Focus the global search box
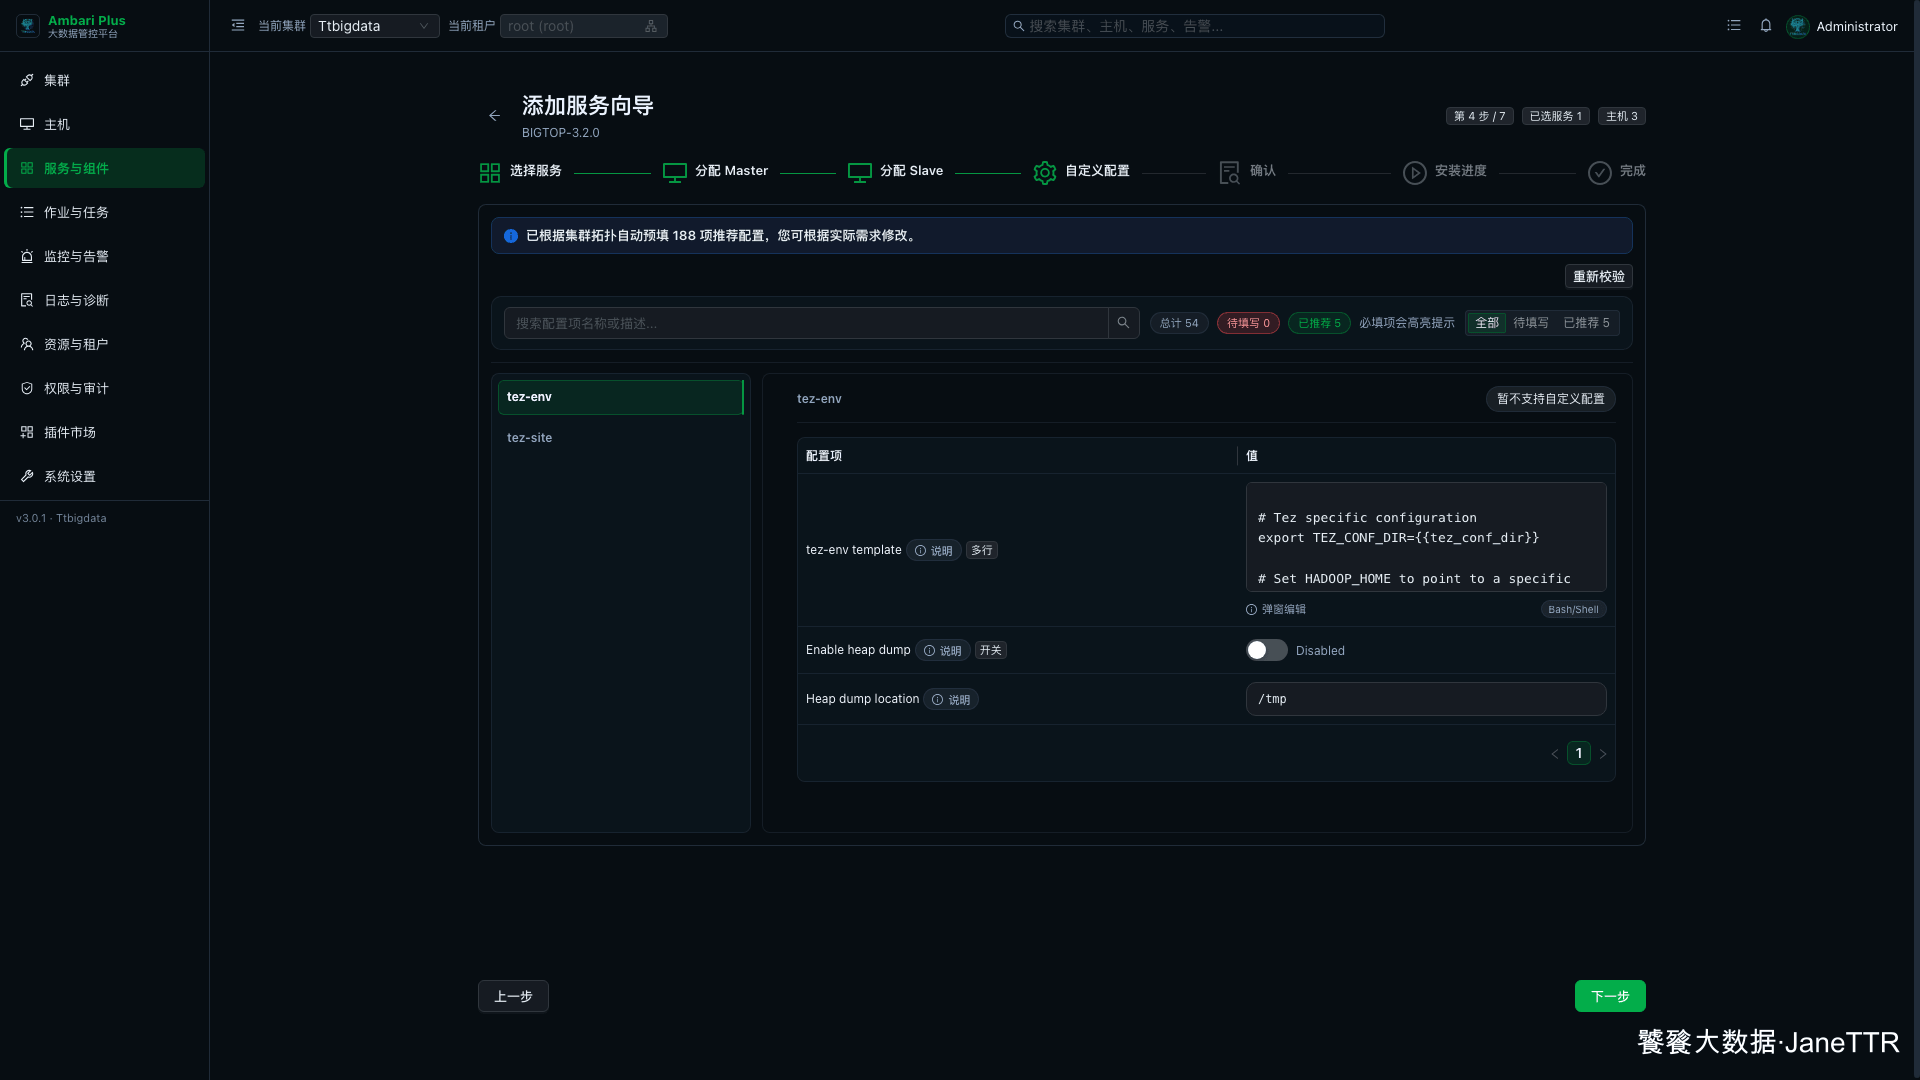This screenshot has height=1080, width=1920. [x=1194, y=26]
